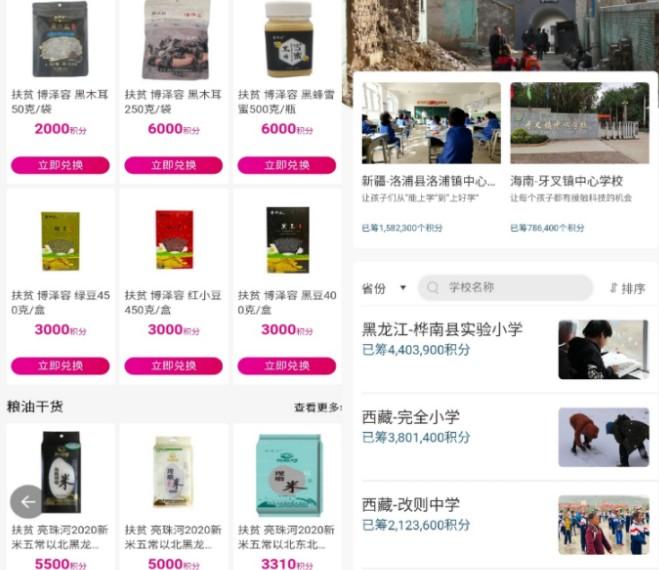Redeem the 黑木耳 50克 item with 立即兑换

60,165
